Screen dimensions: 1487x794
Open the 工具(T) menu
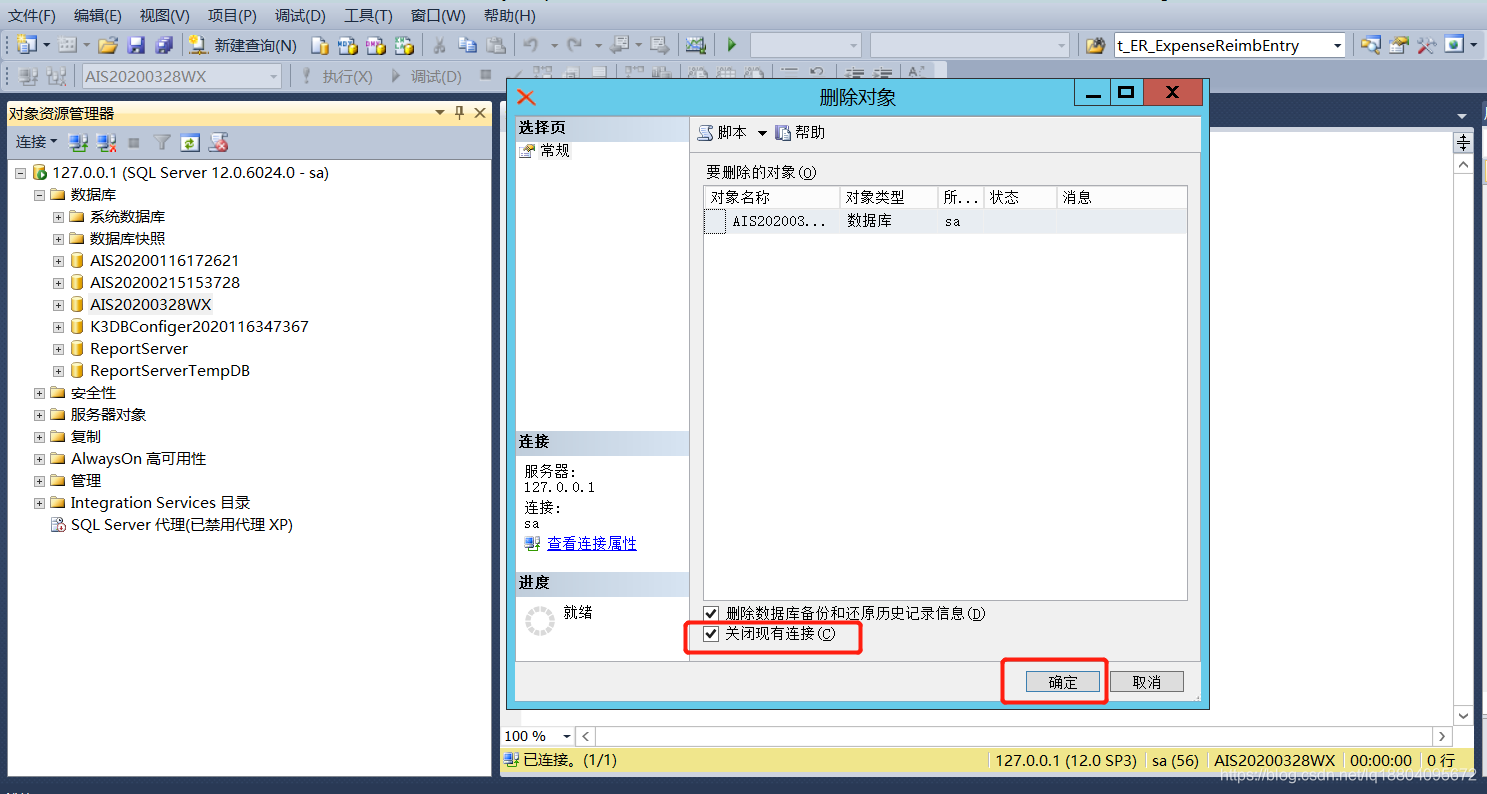click(x=368, y=15)
